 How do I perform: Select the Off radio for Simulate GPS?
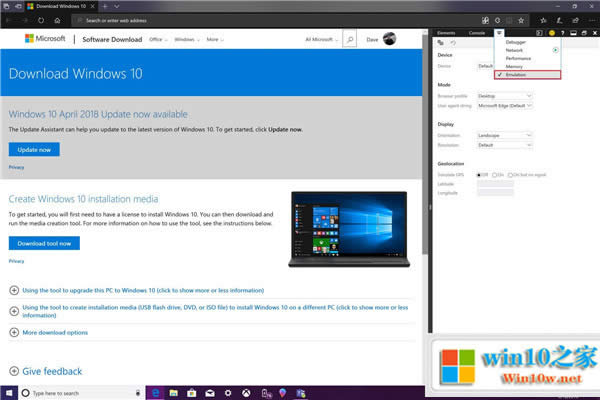pos(480,174)
